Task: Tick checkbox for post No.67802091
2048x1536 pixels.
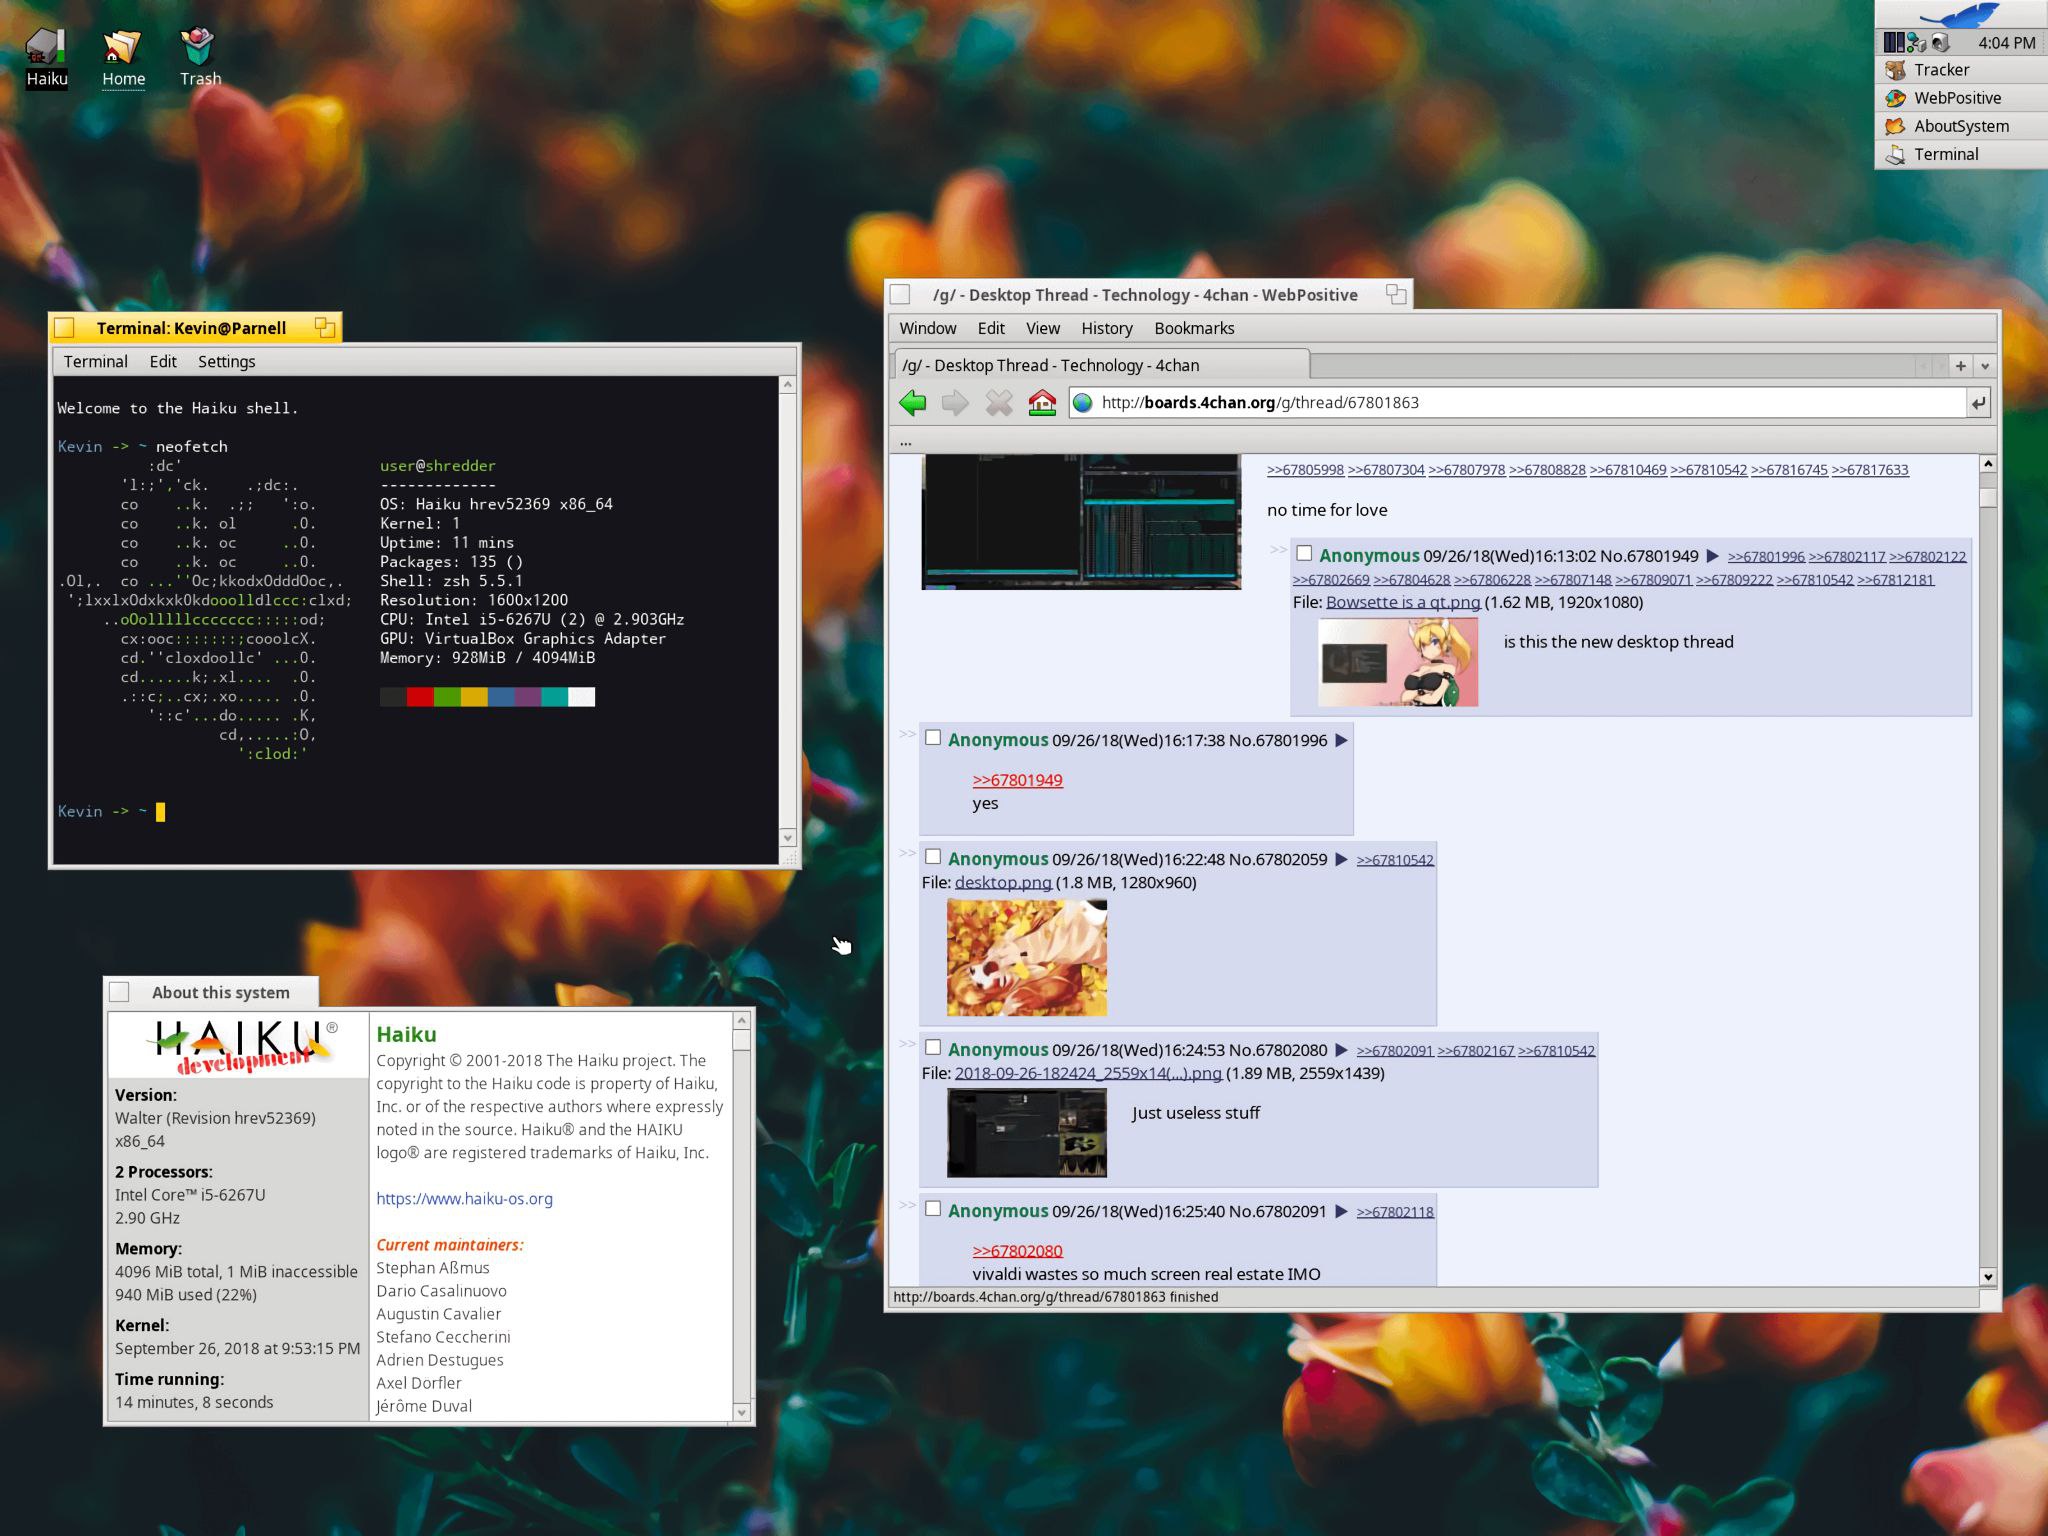Action: (x=933, y=1208)
